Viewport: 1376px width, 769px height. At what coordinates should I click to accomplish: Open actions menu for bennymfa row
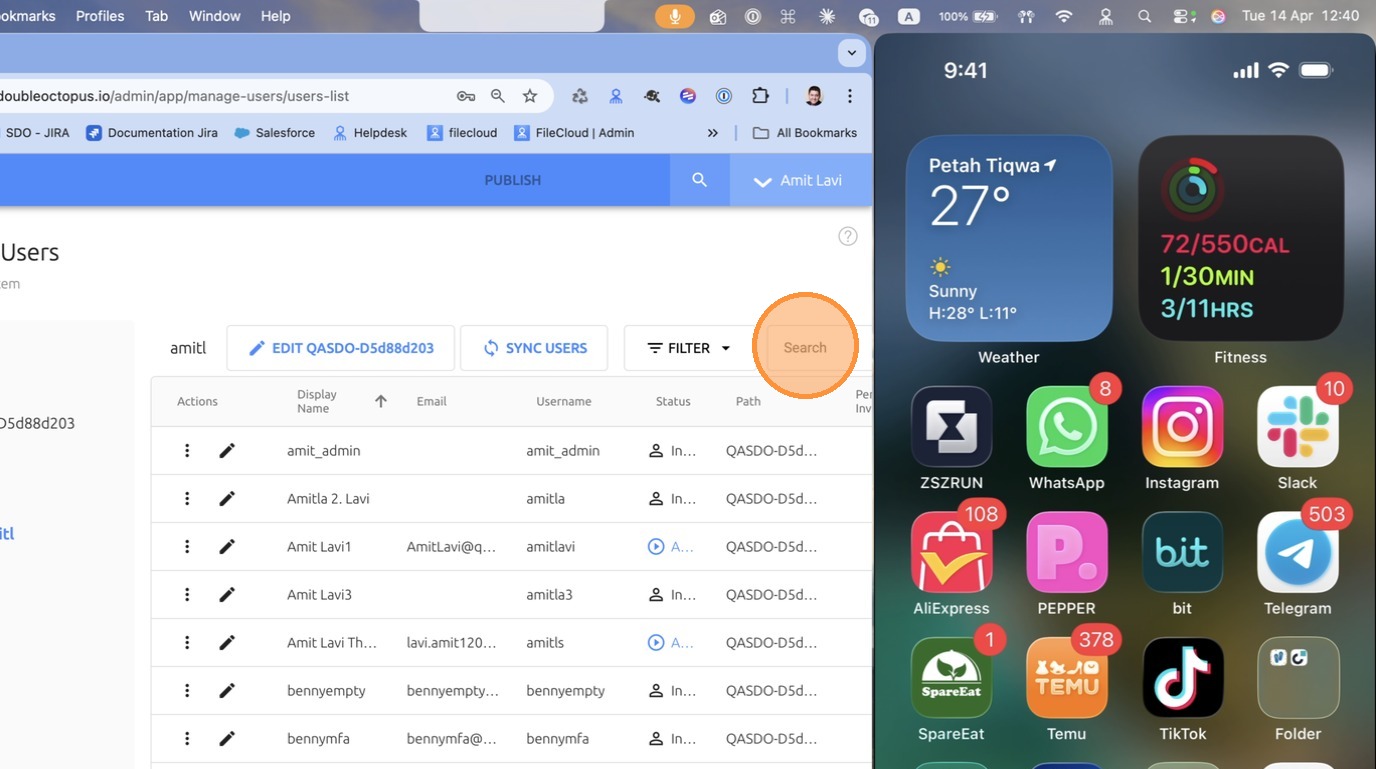click(187, 739)
